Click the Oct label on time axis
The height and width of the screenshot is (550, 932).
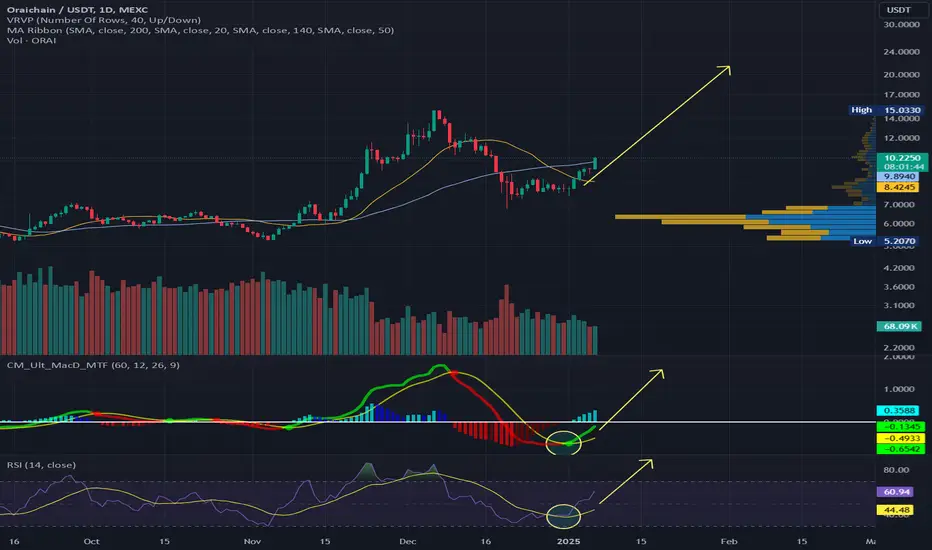(91, 541)
